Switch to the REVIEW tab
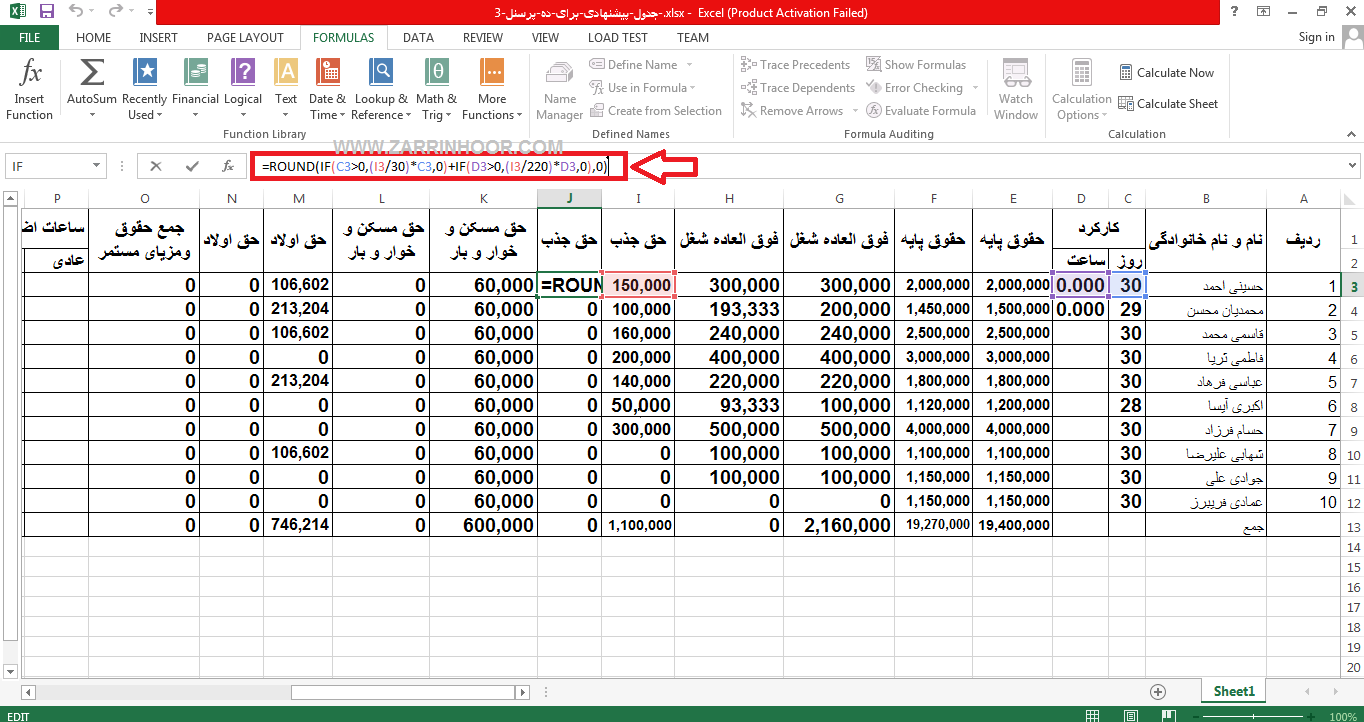This screenshot has height=722, width=1364. tap(483, 38)
